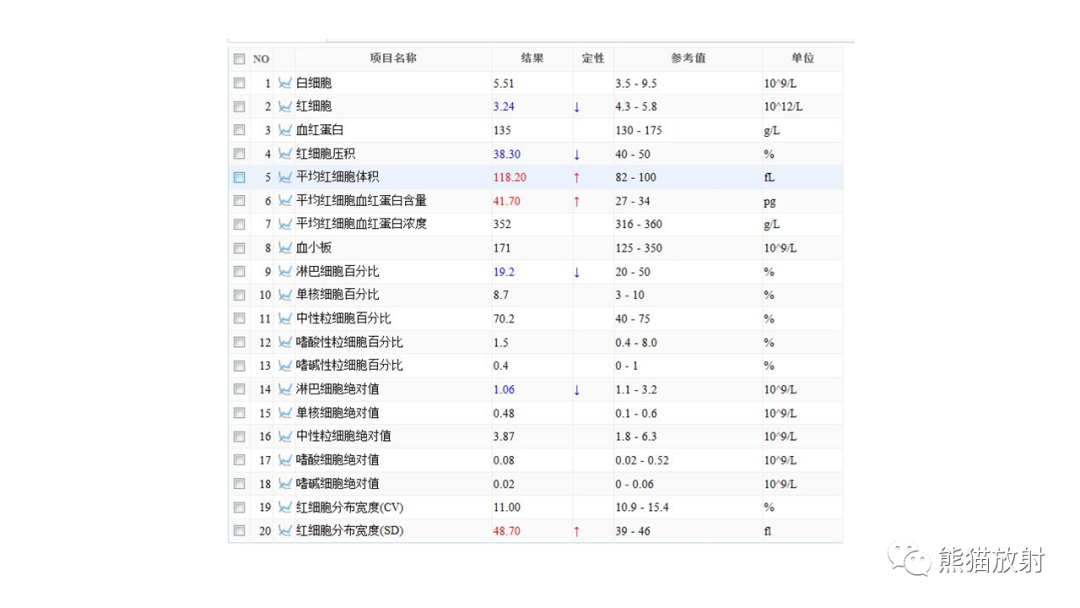Click the 定性 column header
The height and width of the screenshot is (608, 1080).
[x=592, y=58]
